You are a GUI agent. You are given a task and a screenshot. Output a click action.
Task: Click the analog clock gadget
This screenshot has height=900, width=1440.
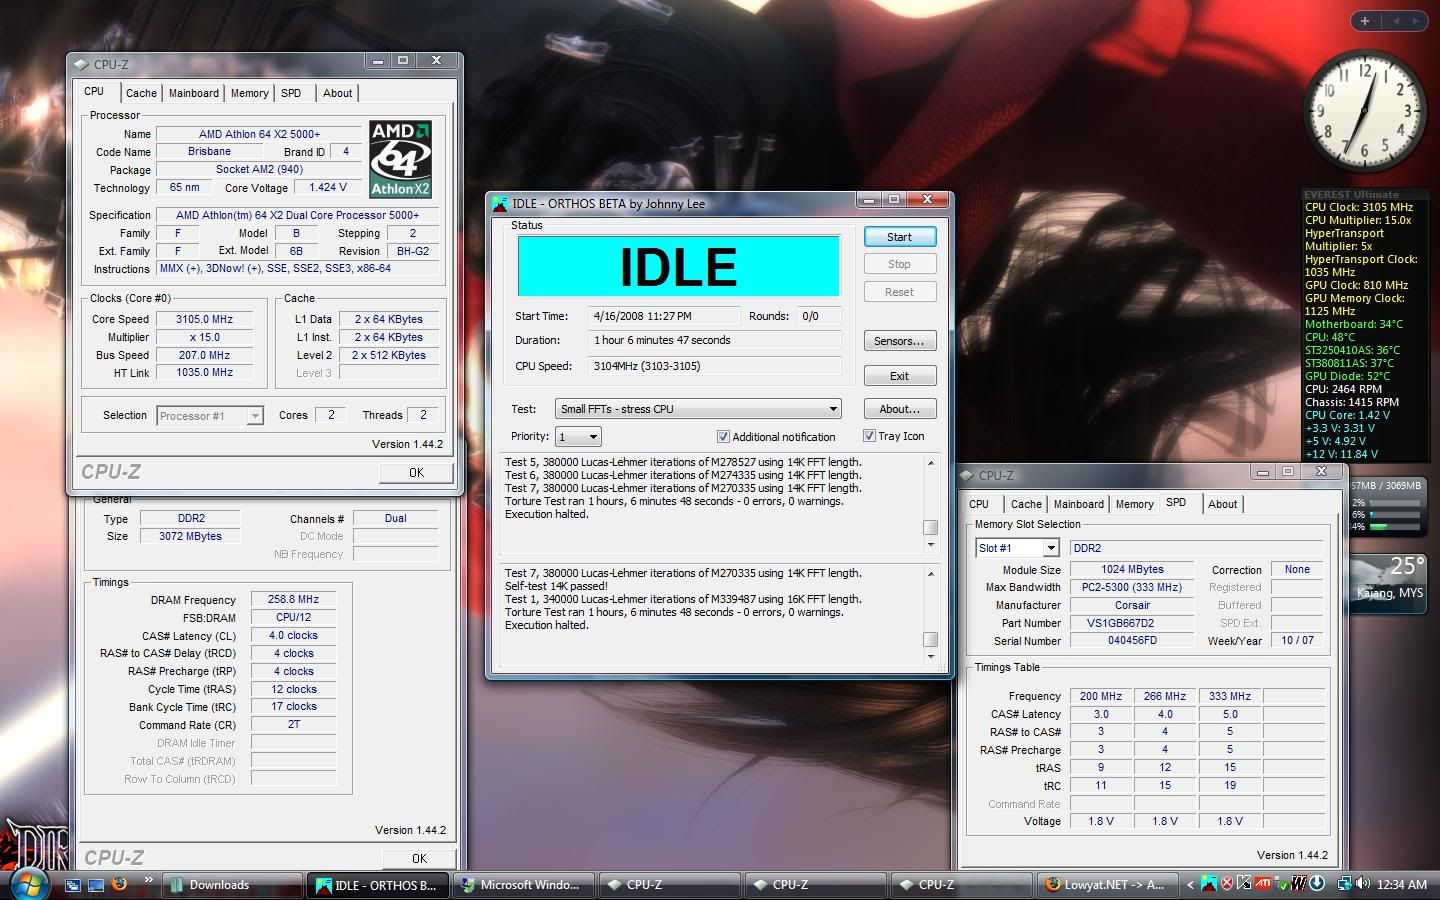click(1365, 110)
